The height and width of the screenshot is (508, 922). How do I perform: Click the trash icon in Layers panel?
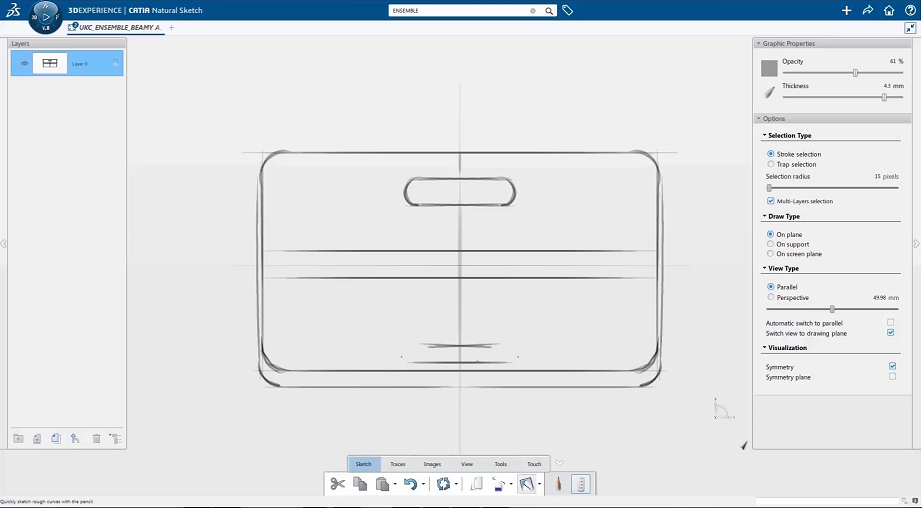(x=97, y=438)
